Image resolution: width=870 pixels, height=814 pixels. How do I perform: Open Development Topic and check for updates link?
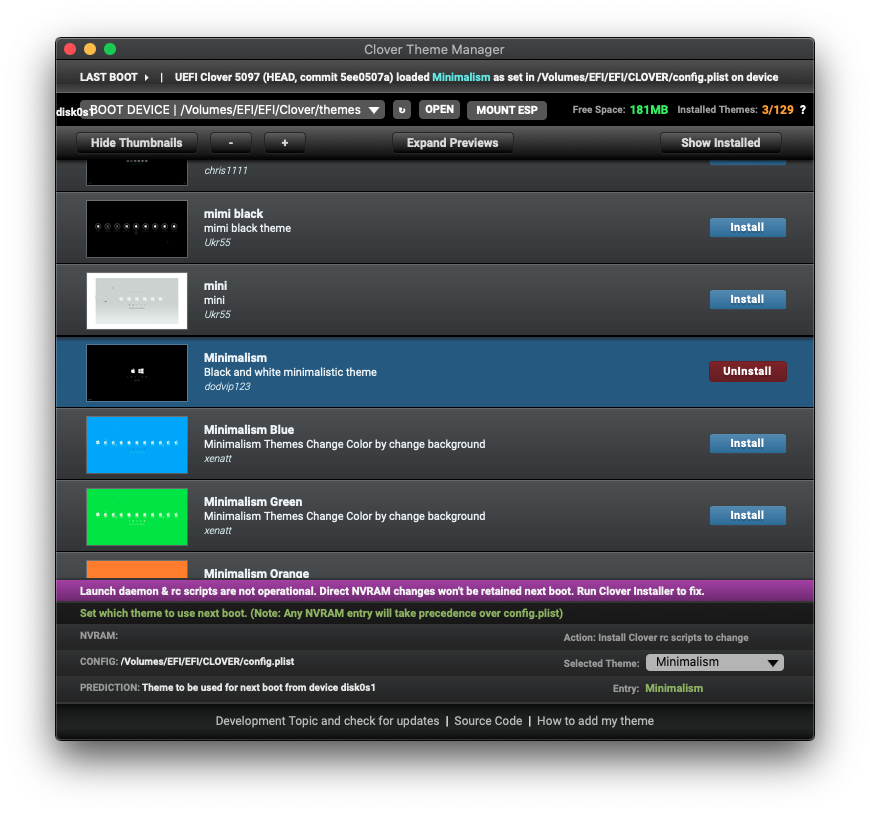click(x=327, y=721)
